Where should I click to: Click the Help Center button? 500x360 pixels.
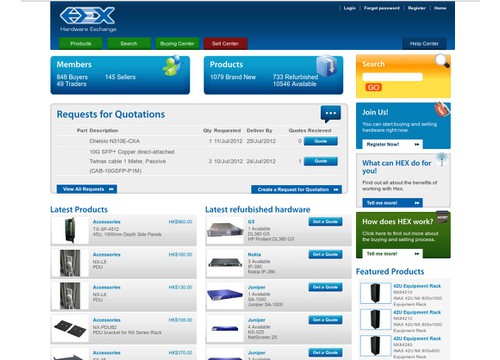point(424,44)
